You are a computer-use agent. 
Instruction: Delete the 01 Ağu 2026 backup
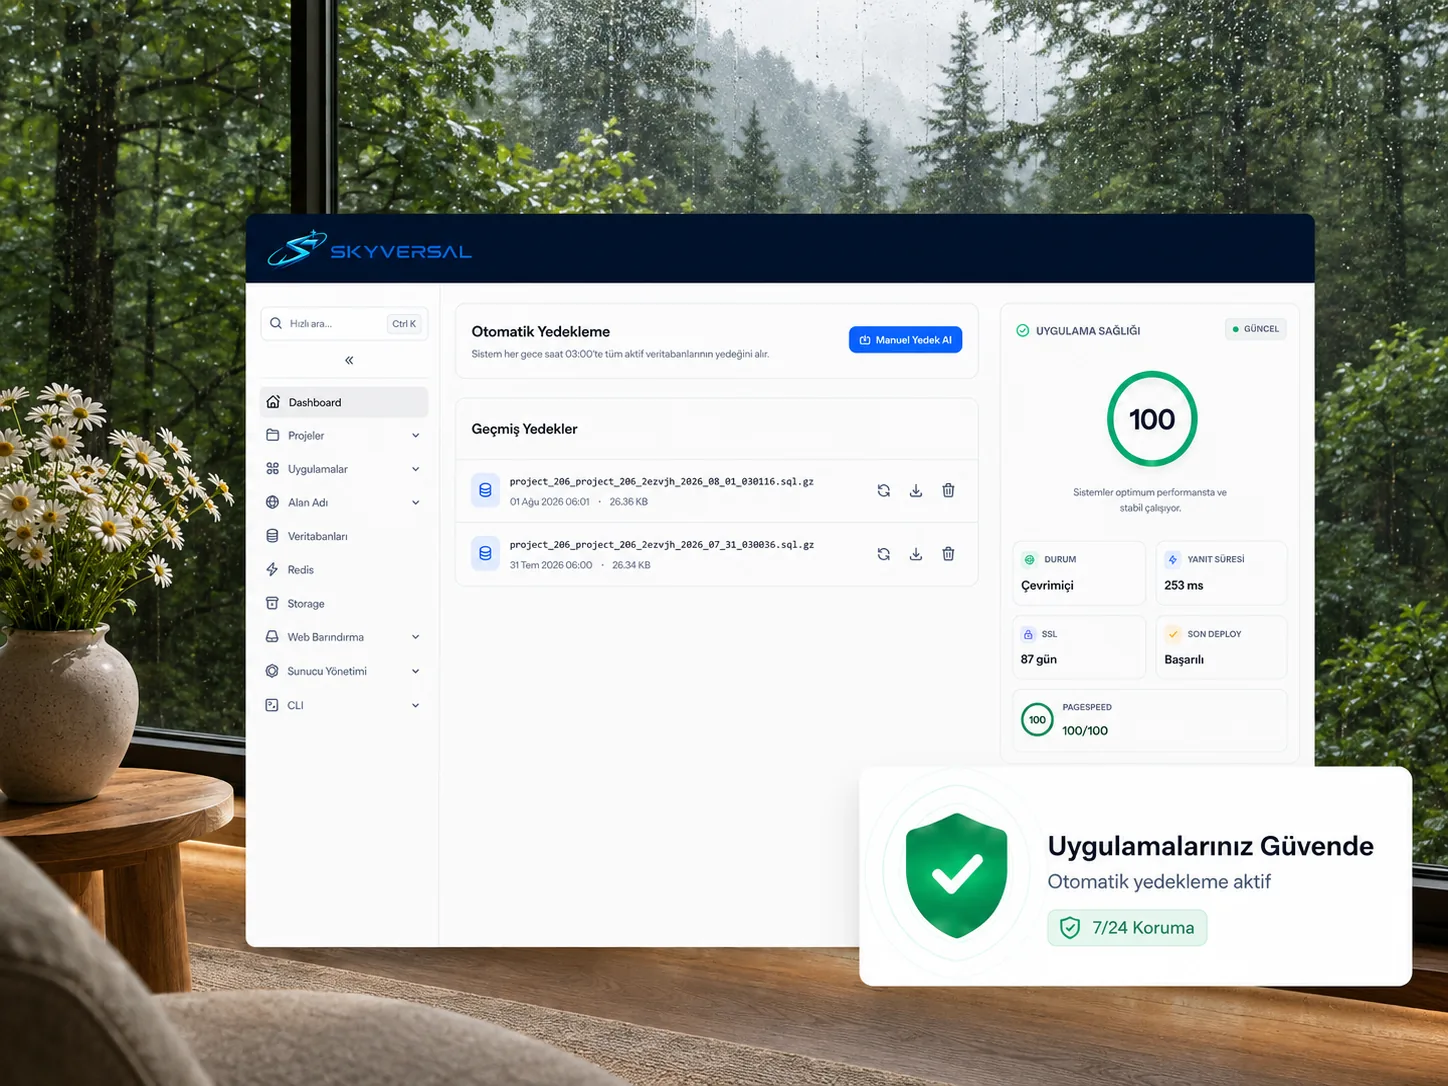click(948, 490)
